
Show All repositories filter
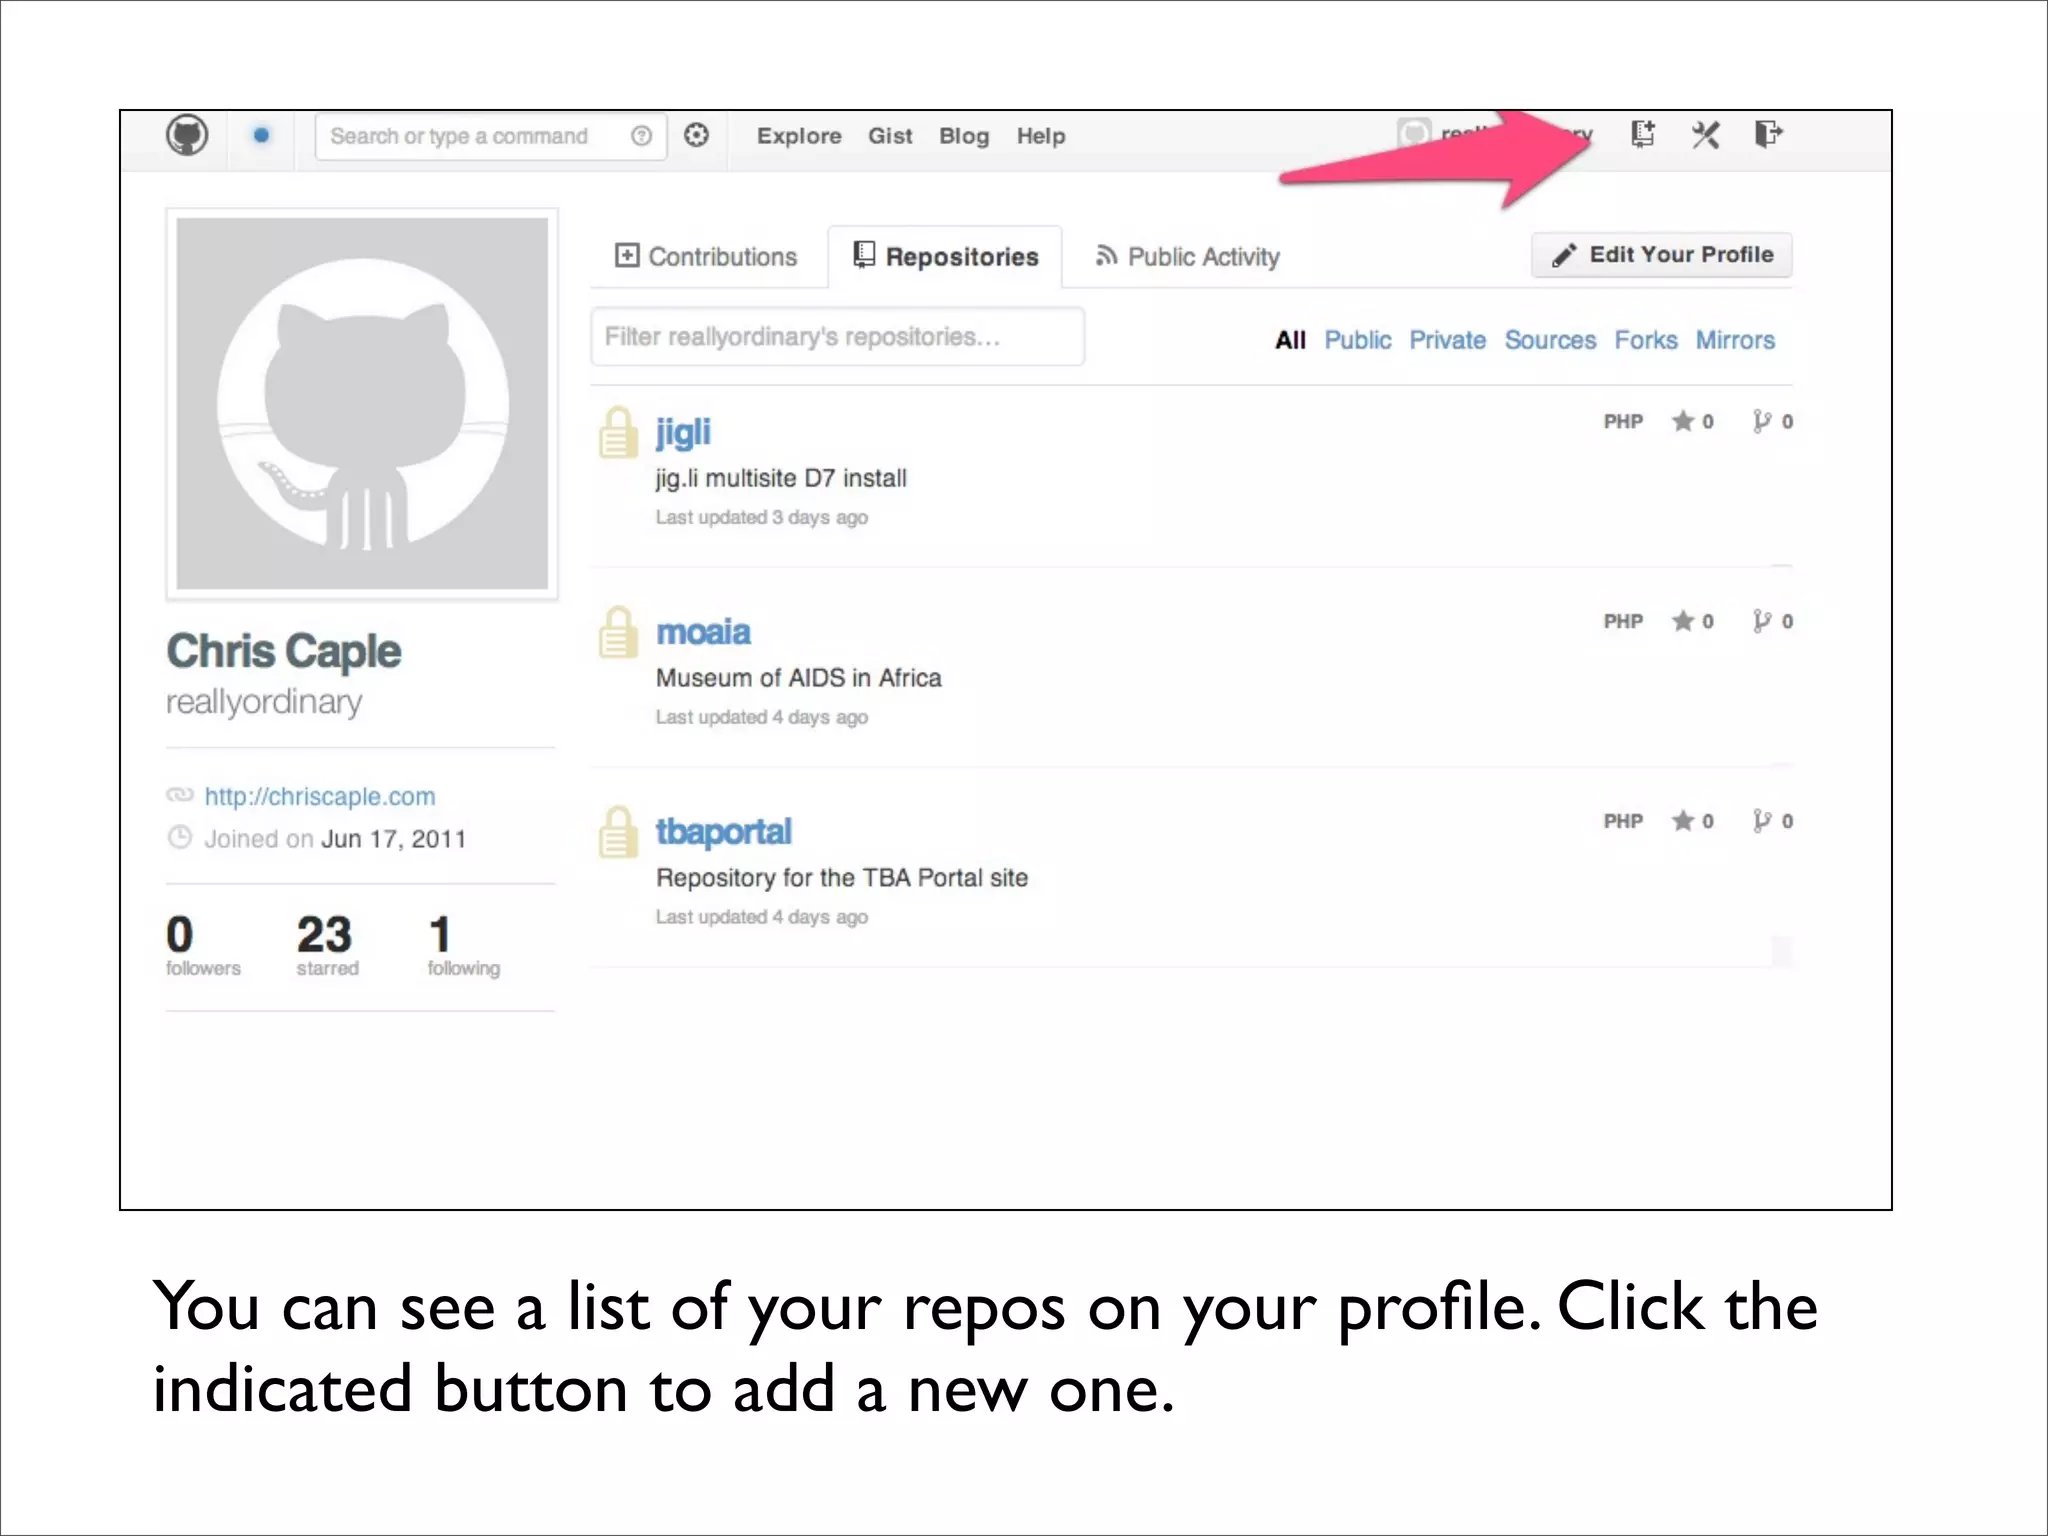[x=1290, y=340]
